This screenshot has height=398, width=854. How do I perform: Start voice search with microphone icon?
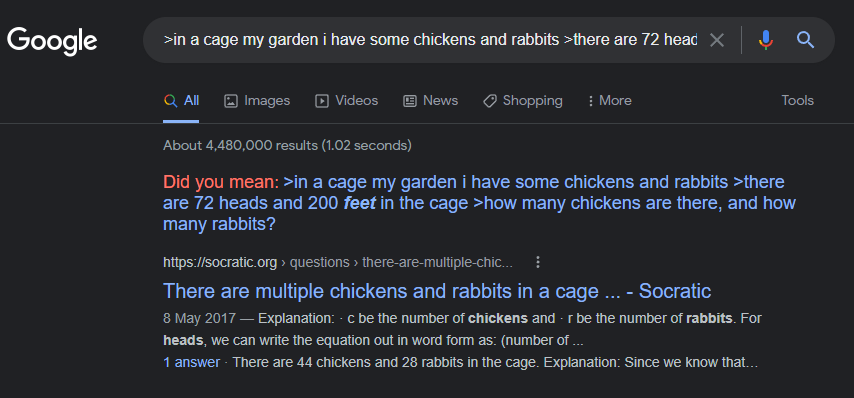coord(766,40)
